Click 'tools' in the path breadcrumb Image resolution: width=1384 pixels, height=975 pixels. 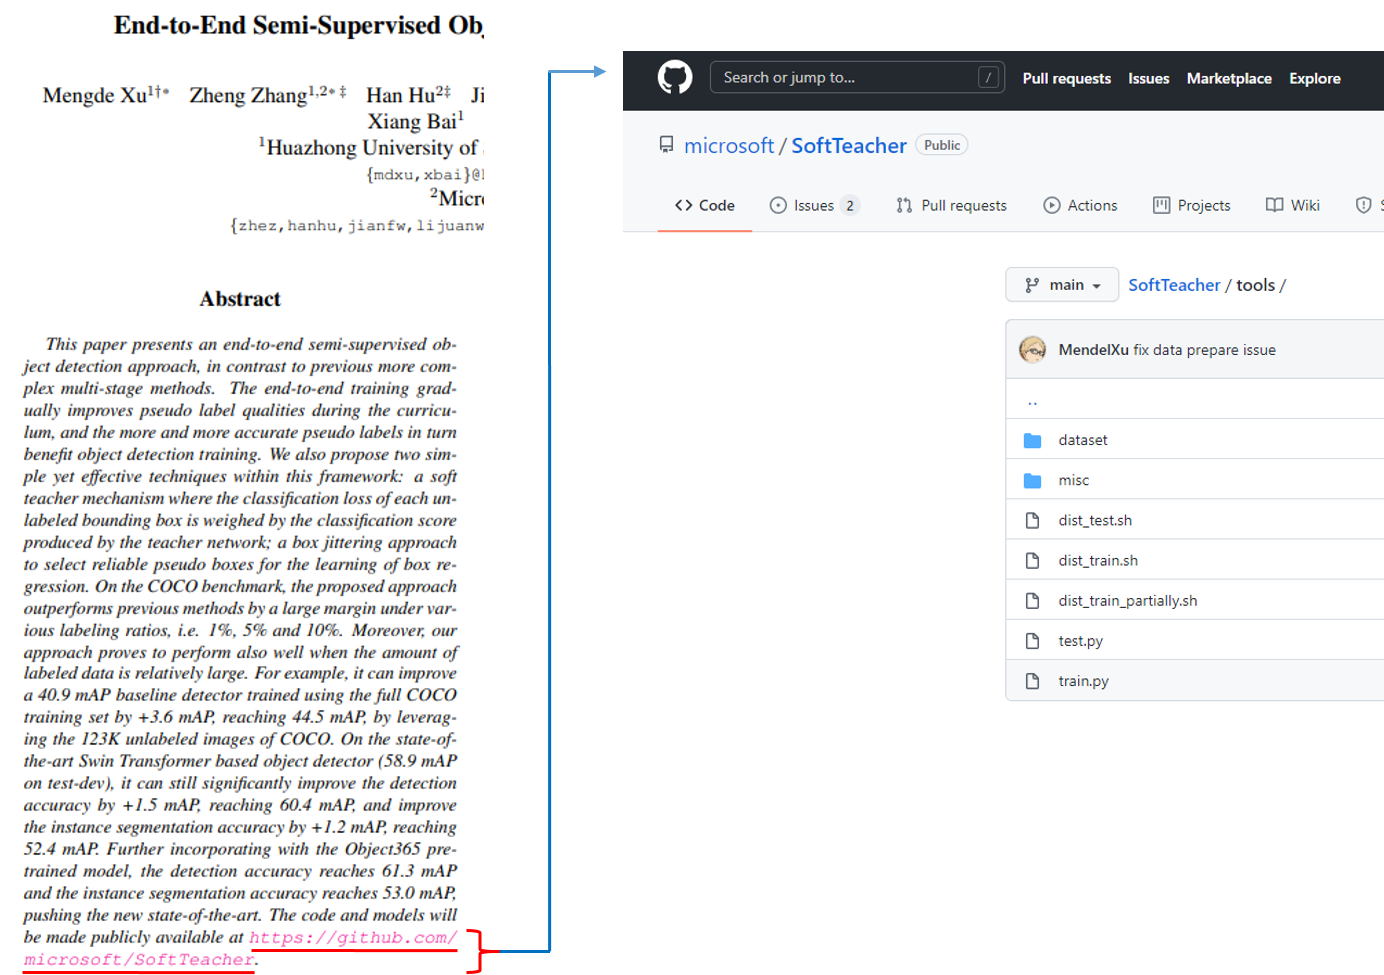[x=1255, y=285]
